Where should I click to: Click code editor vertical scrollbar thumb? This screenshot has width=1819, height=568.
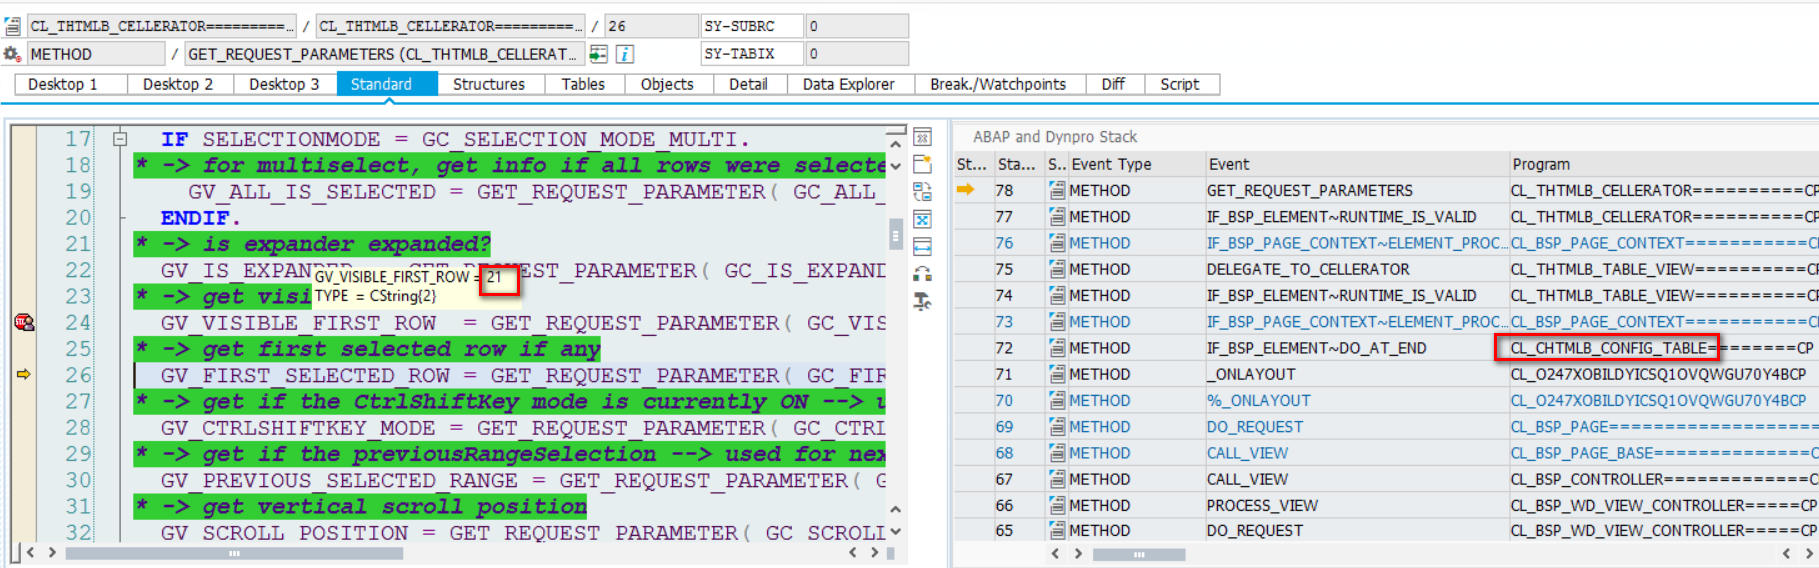[x=895, y=236]
